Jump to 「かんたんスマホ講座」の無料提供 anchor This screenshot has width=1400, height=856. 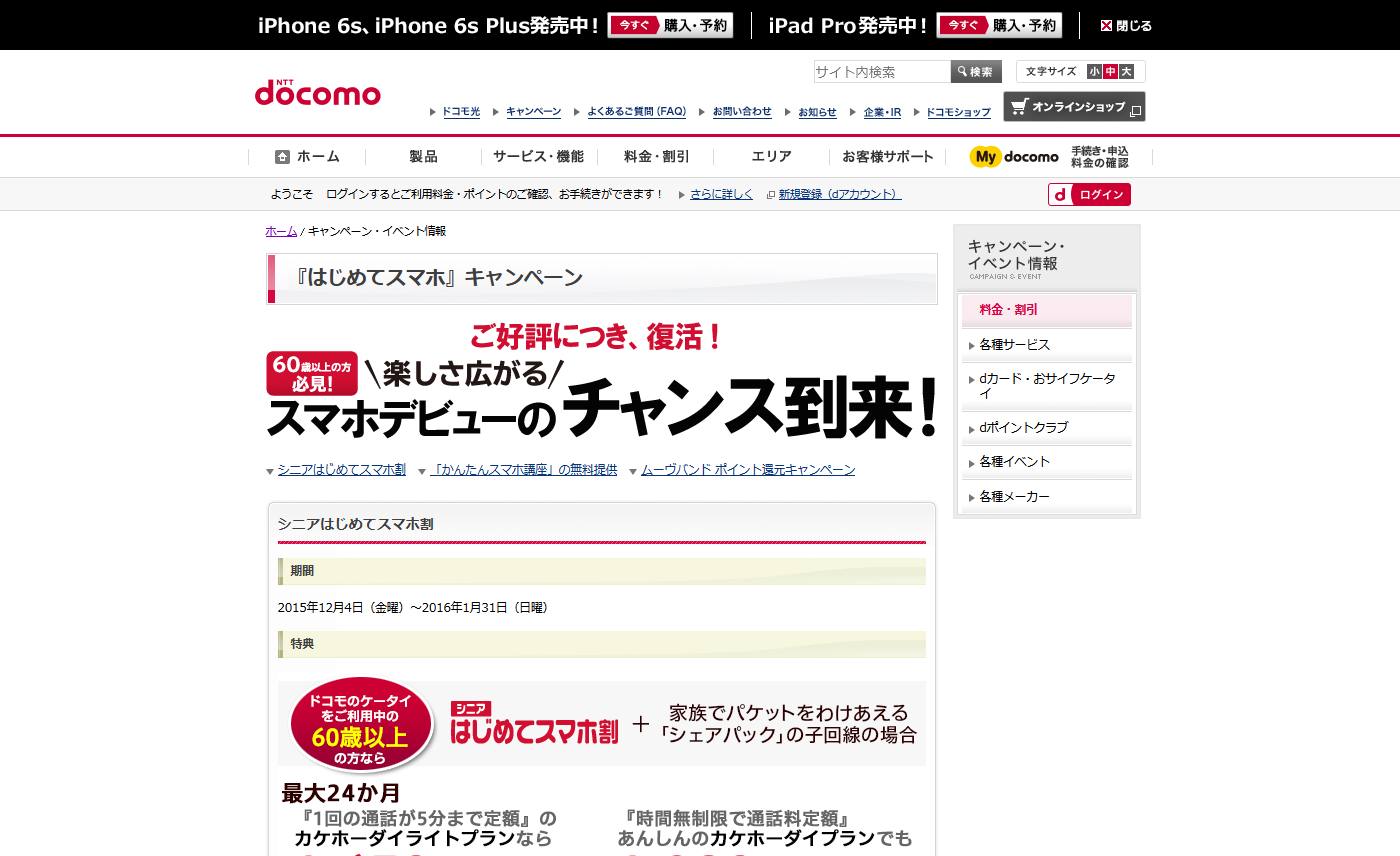point(523,469)
